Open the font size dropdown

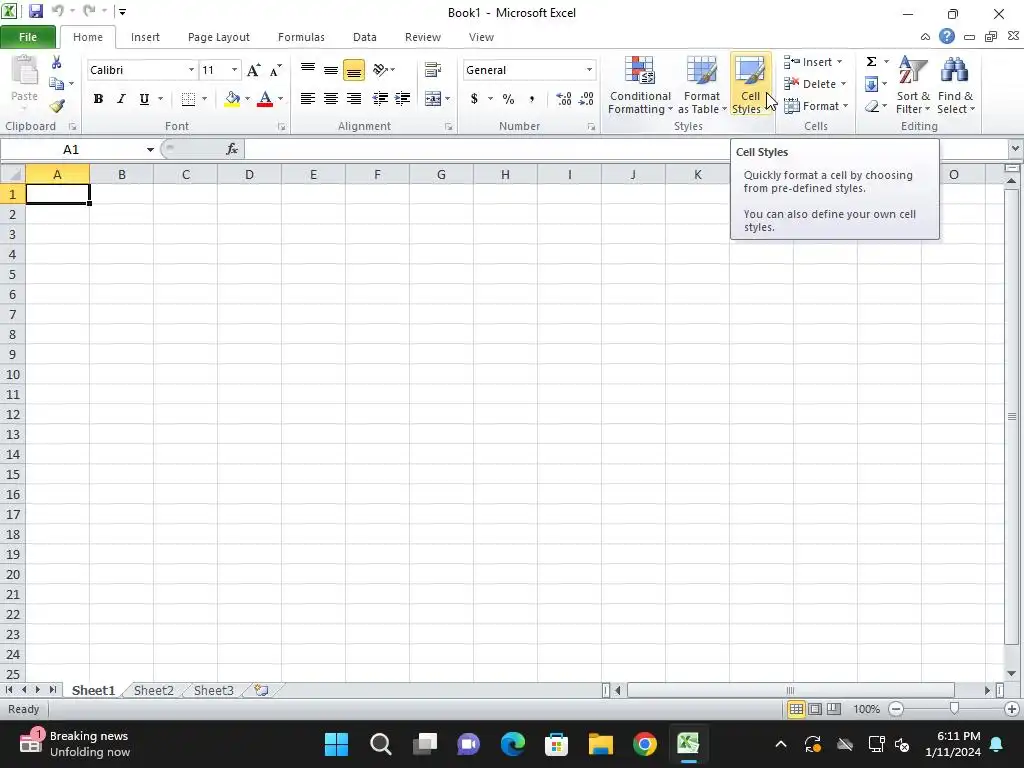click(234, 70)
